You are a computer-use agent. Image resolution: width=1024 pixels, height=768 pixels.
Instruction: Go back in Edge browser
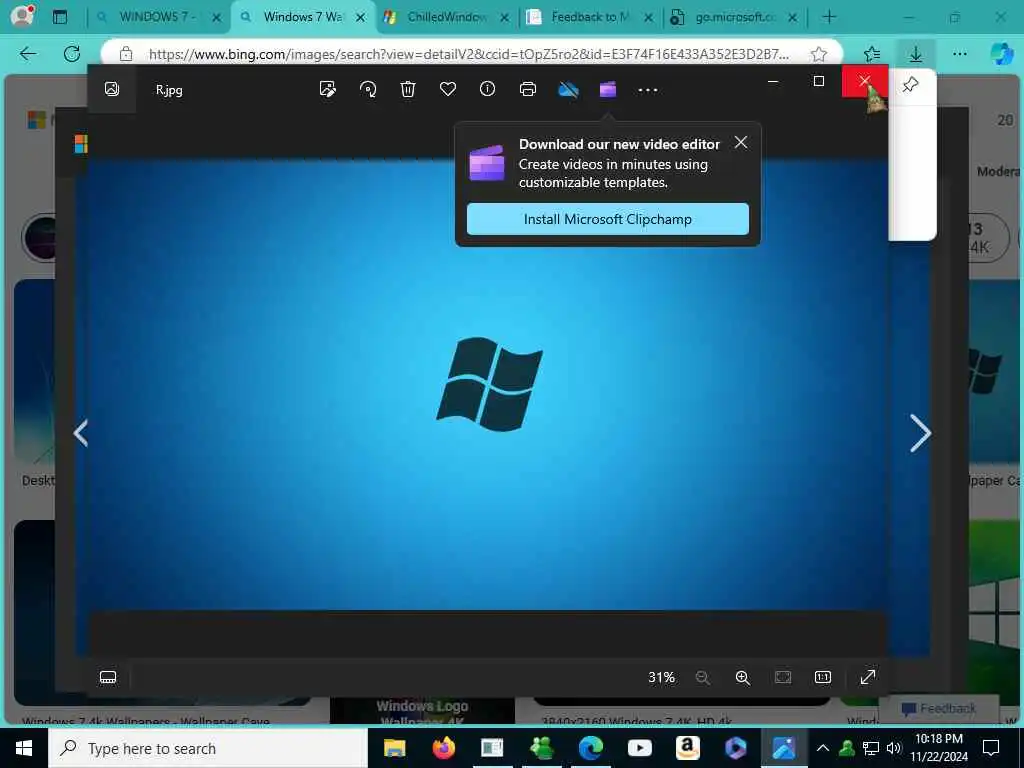pos(28,54)
